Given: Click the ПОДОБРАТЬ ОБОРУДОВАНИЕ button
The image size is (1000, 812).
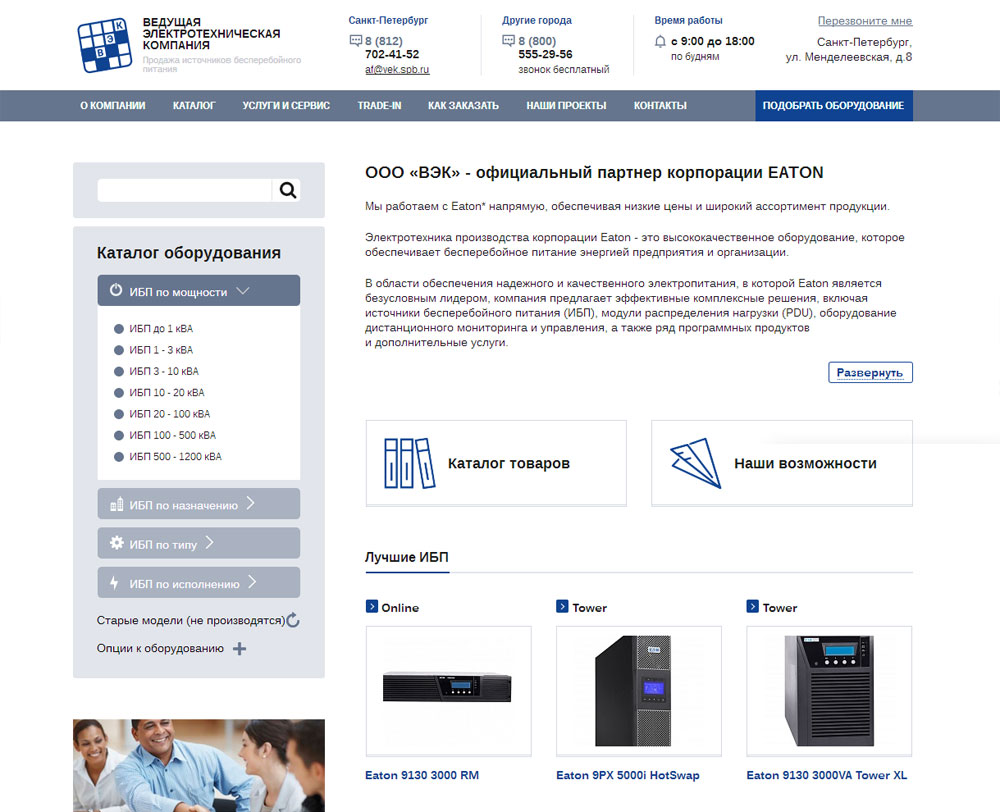Looking at the screenshot, I should pos(834,106).
